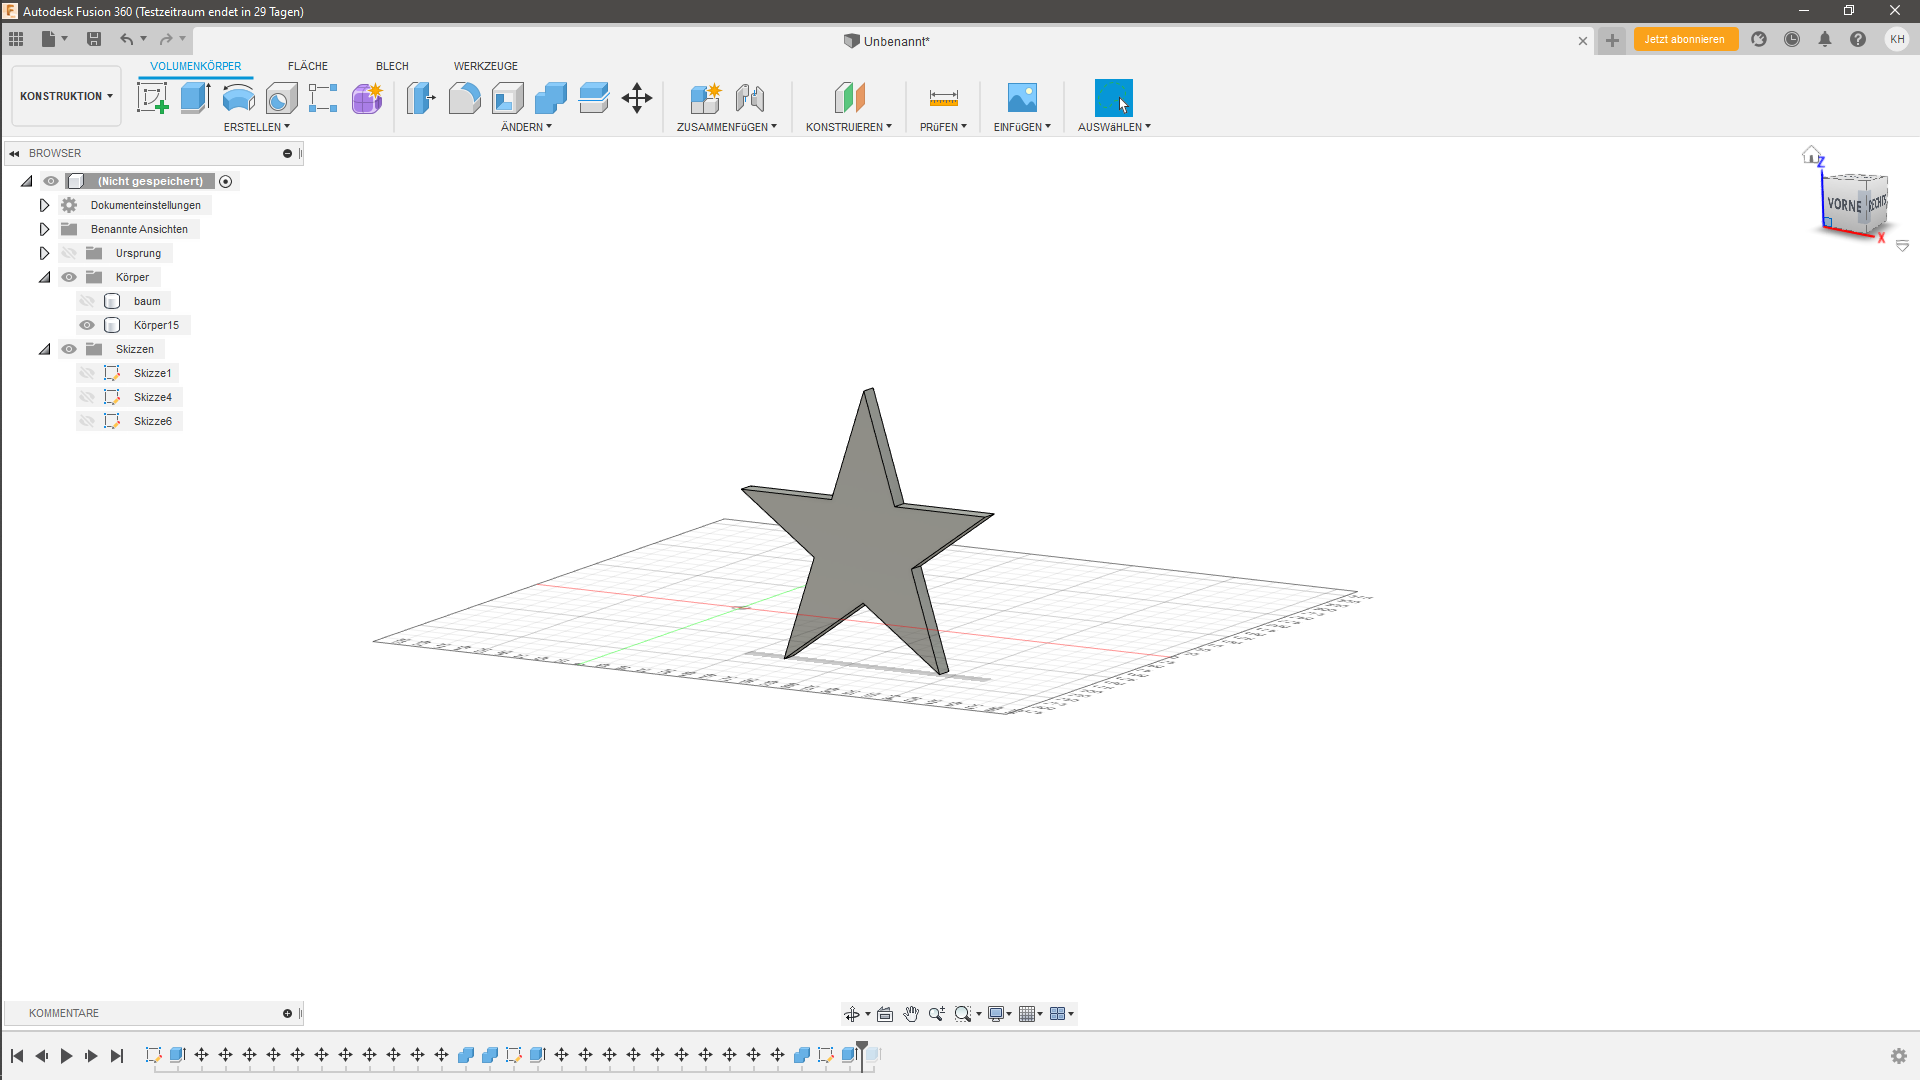This screenshot has height=1080, width=1920.
Task: Unhide sketch Skizze4
Action: click(x=87, y=396)
